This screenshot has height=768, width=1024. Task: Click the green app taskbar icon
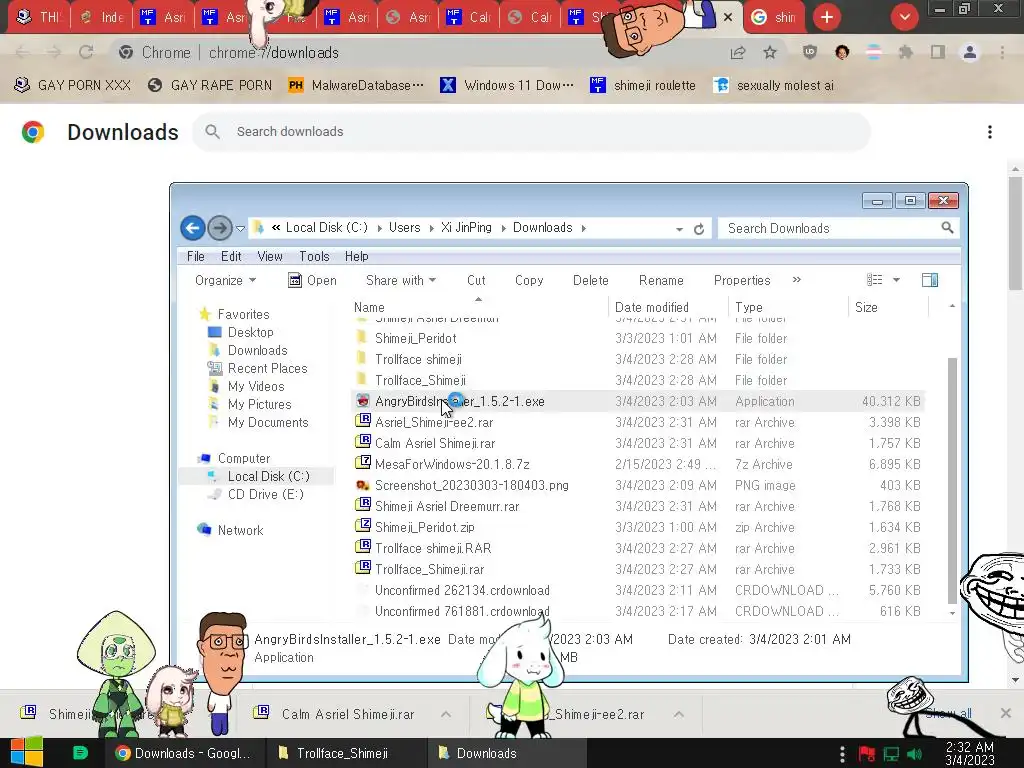click(x=80, y=753)
